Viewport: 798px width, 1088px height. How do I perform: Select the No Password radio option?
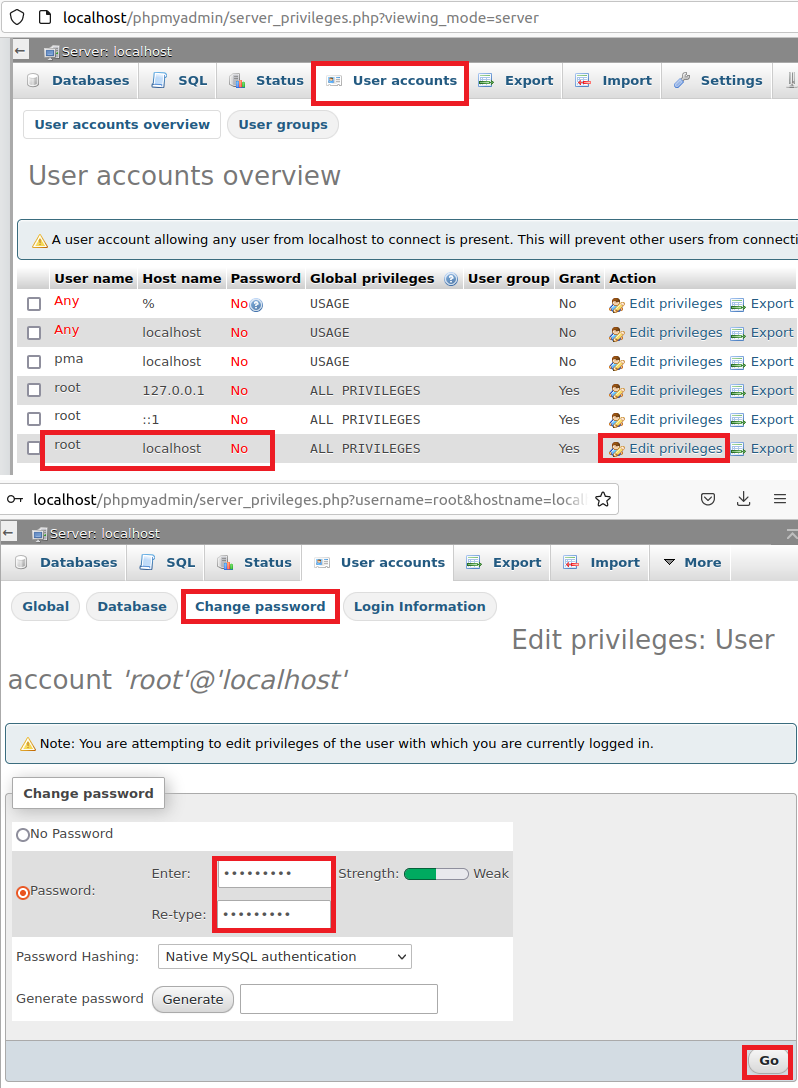[23, 835]
